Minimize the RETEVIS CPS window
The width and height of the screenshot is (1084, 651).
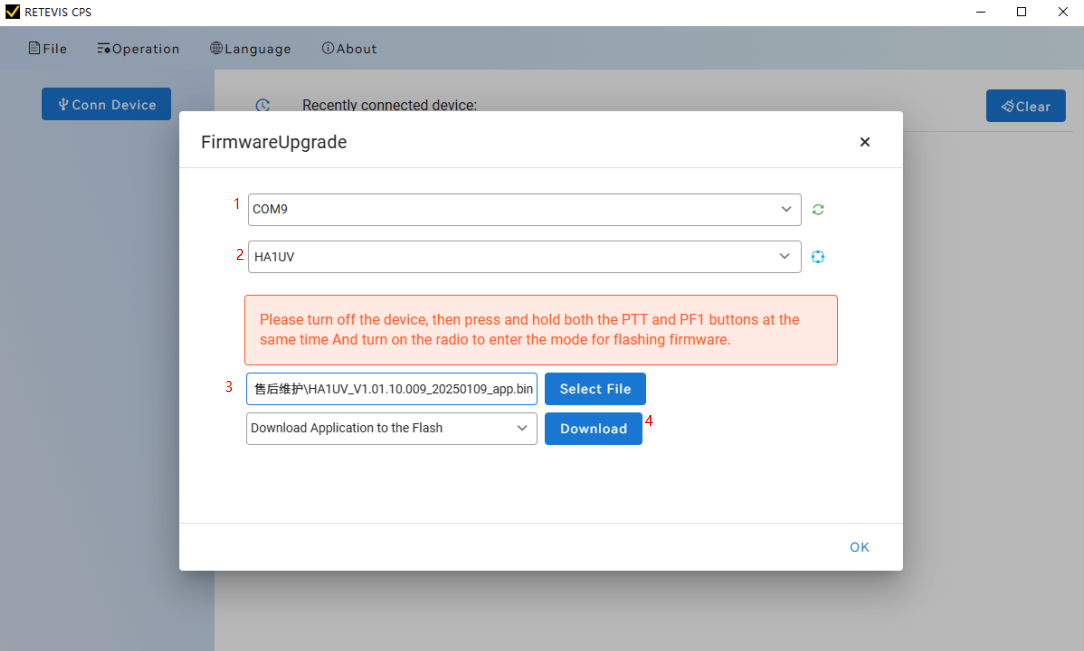point(980,12)
